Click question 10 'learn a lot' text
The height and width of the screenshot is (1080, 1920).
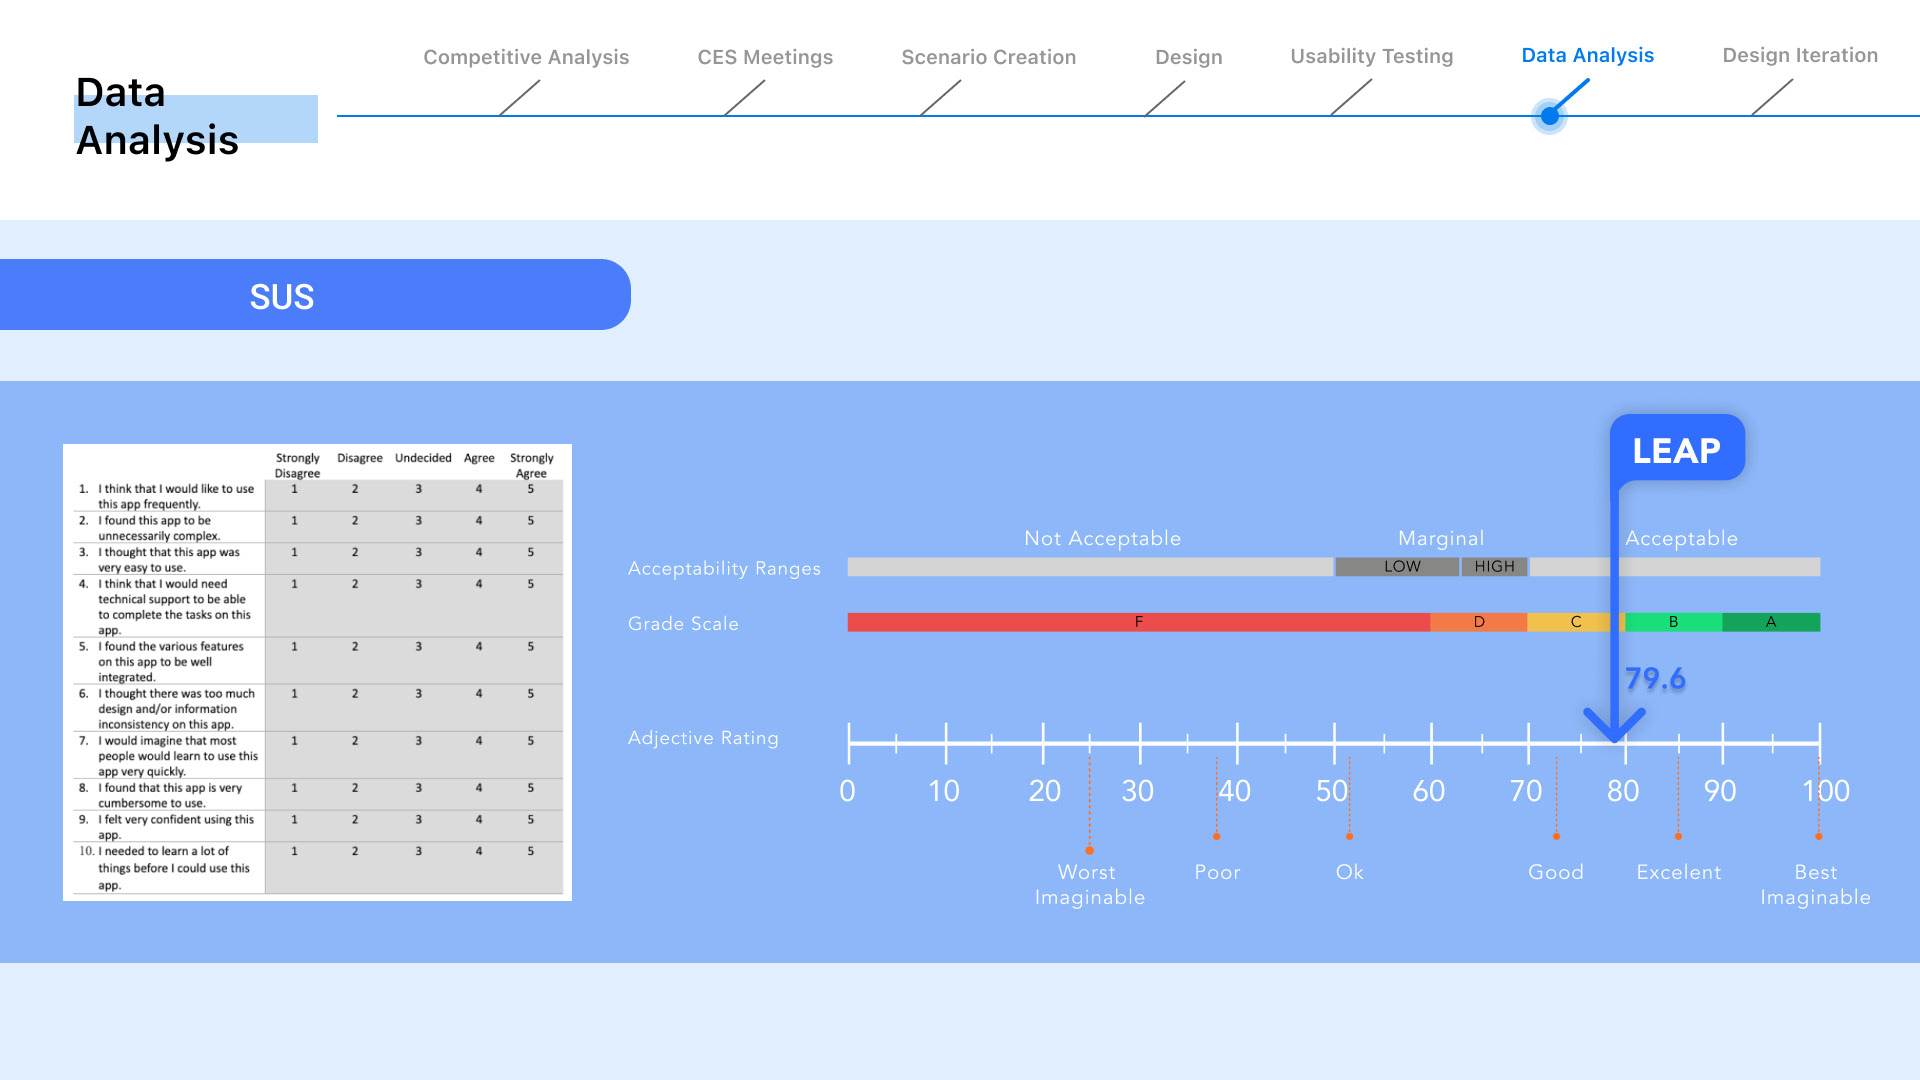[x=173, y=867]
